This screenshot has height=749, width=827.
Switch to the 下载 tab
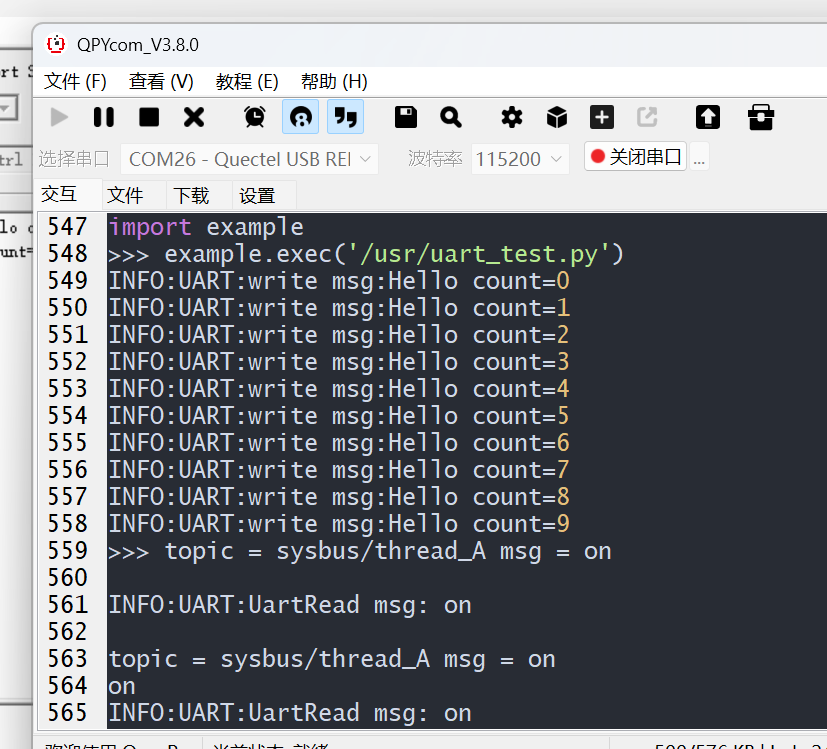191,195
